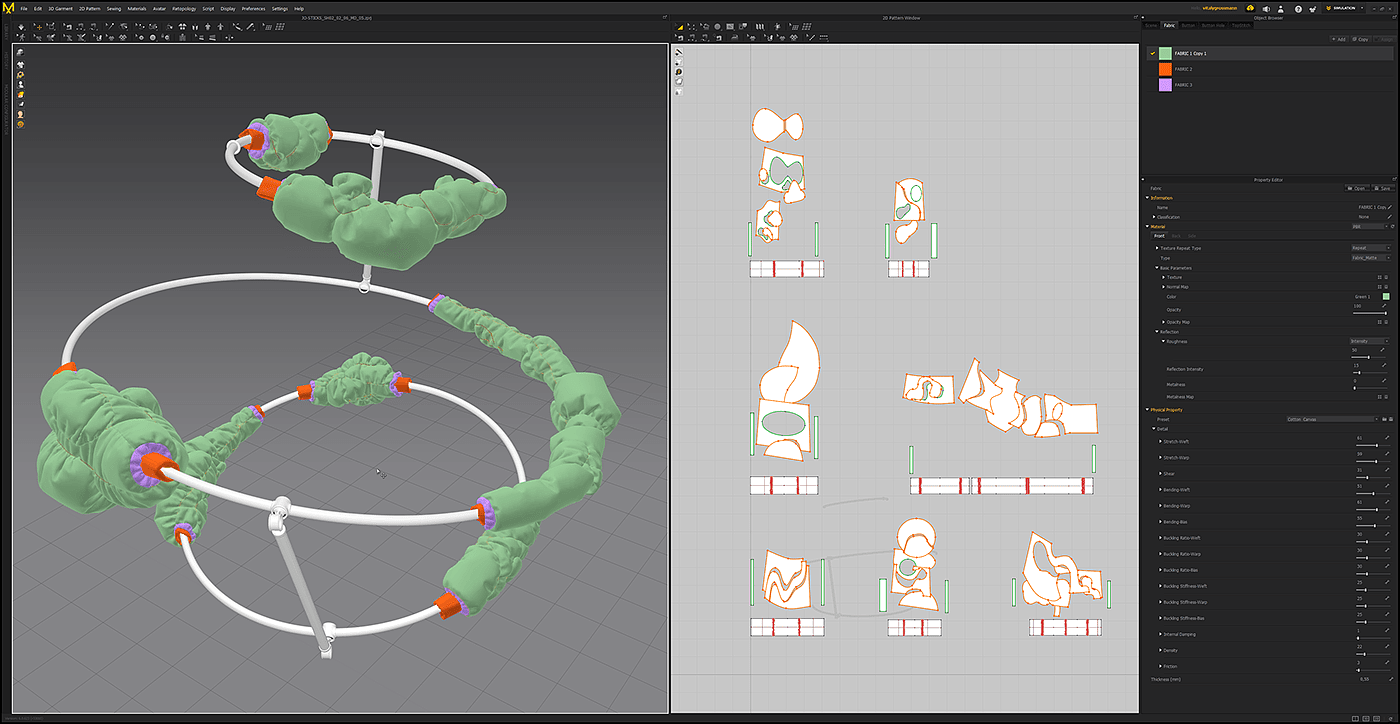This screenshot has height=724, width=1400.
Task: Click the Add fabric button
Action: point(1338,39)
